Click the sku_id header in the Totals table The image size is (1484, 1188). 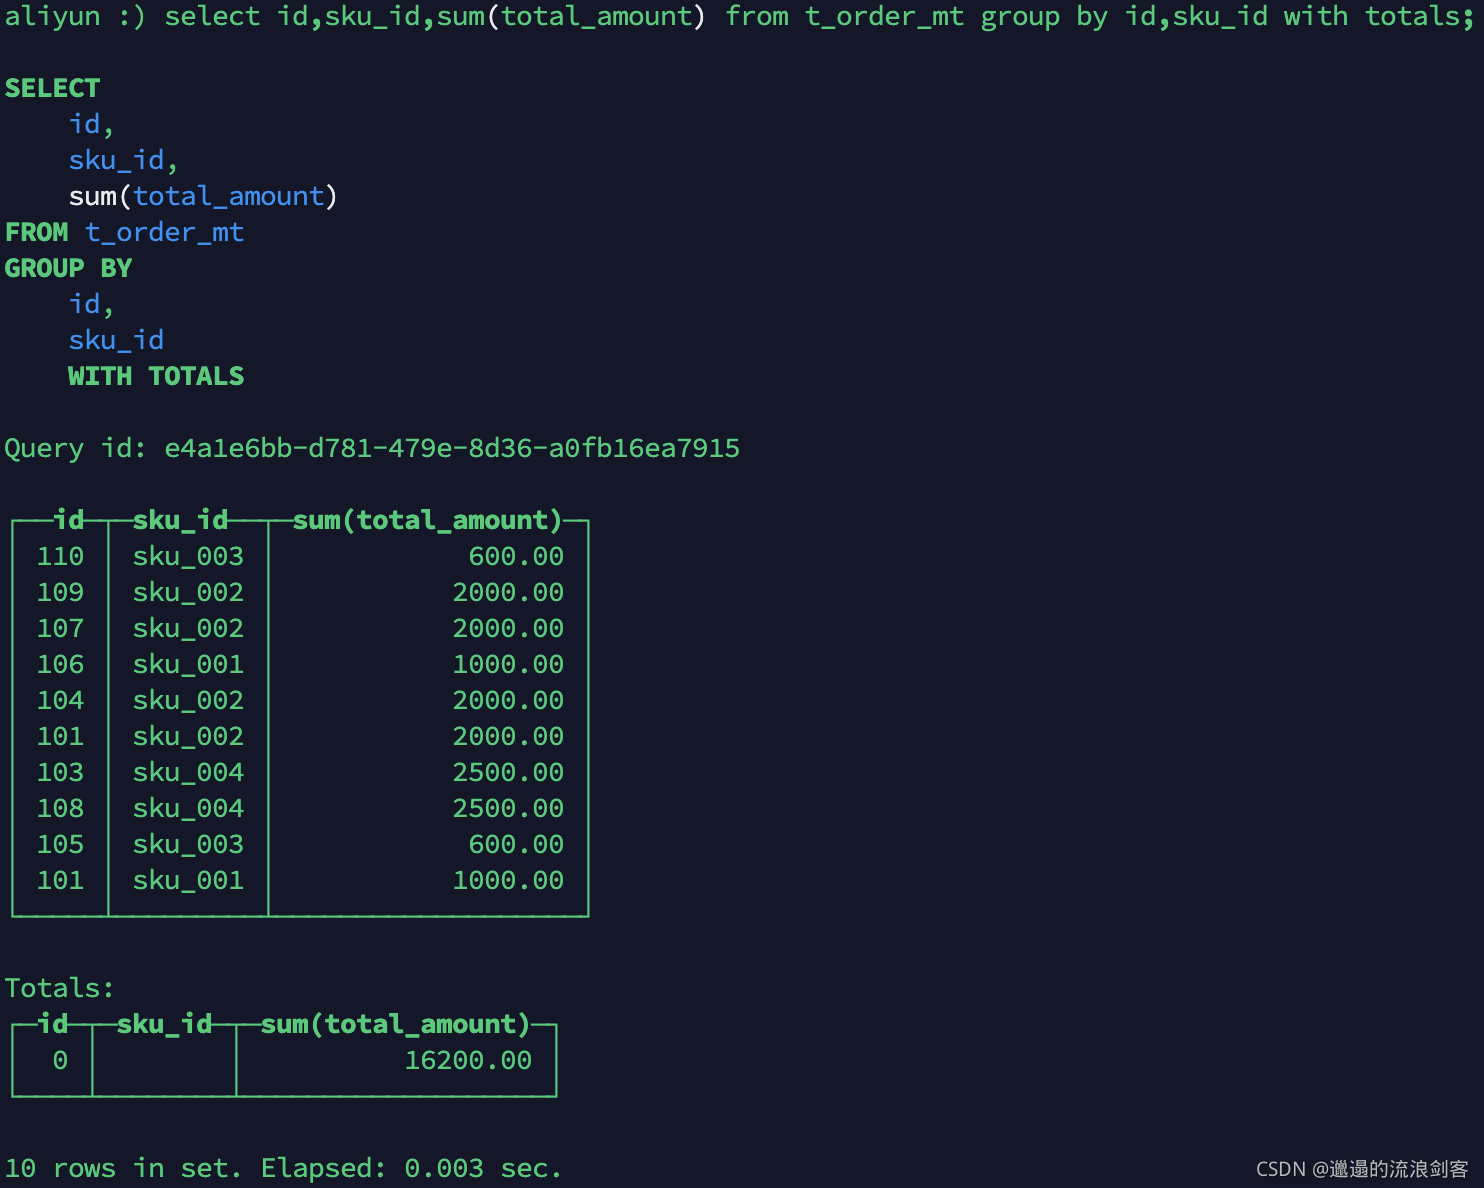click(164, 1024)
